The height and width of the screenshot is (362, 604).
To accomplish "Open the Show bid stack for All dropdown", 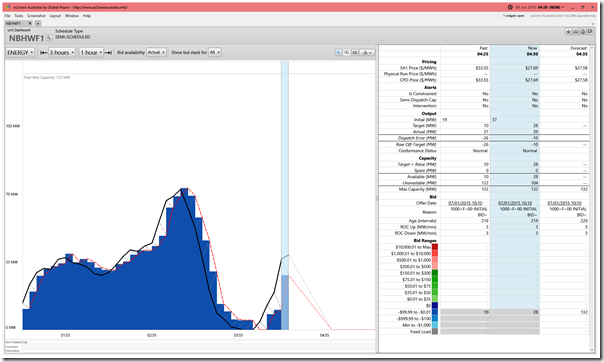I will (215, 52).
